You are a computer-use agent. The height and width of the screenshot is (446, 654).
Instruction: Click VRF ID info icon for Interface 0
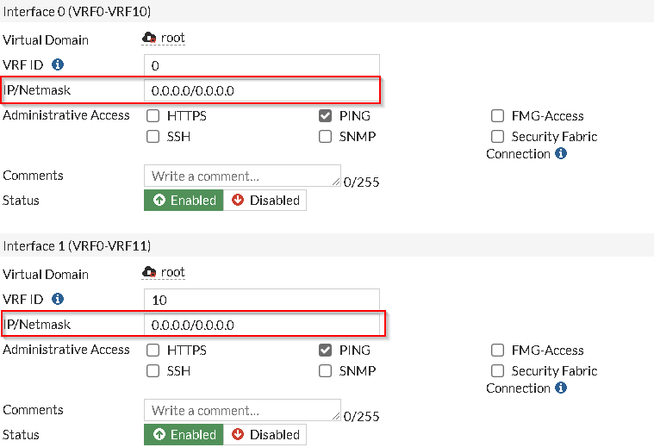[x=57, y=65]
